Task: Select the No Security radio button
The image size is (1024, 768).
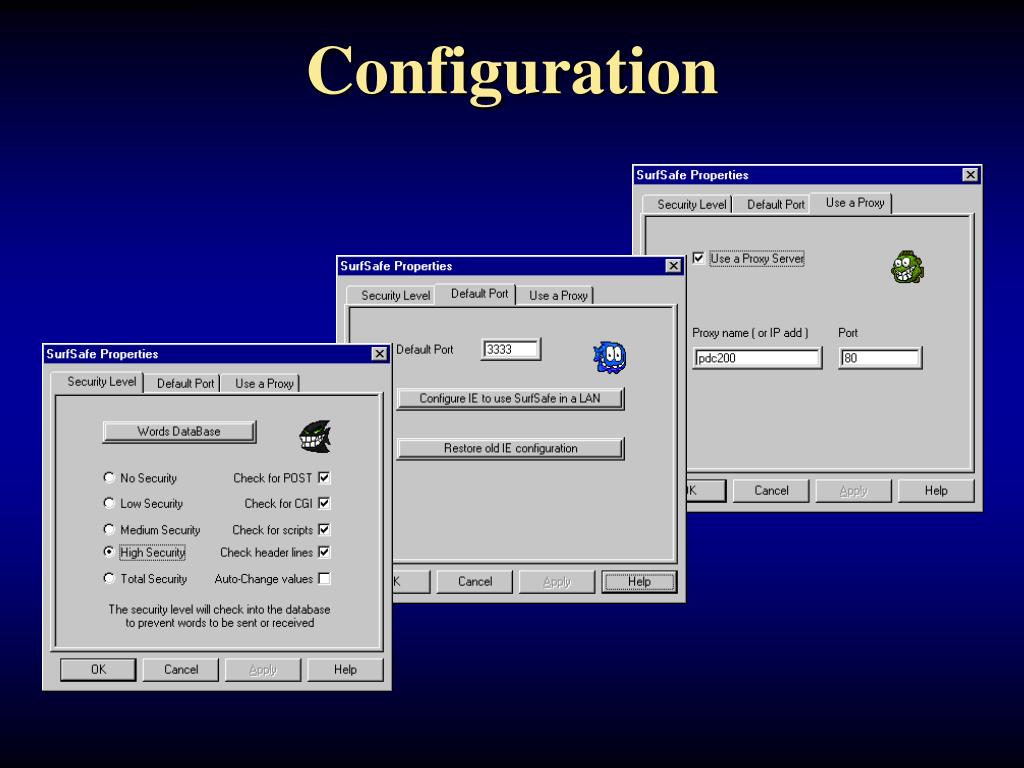Action: click(x=109, y=477)
